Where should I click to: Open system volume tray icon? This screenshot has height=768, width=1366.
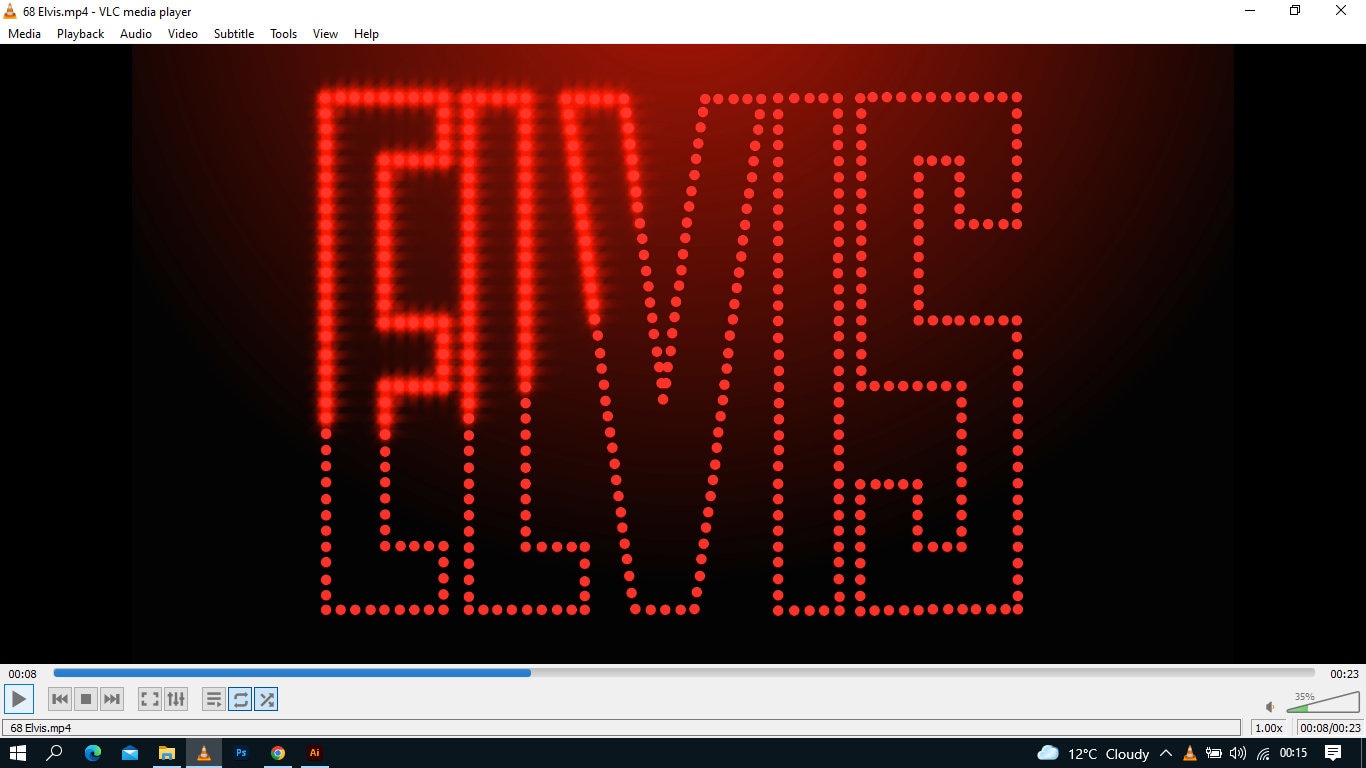1238,753
